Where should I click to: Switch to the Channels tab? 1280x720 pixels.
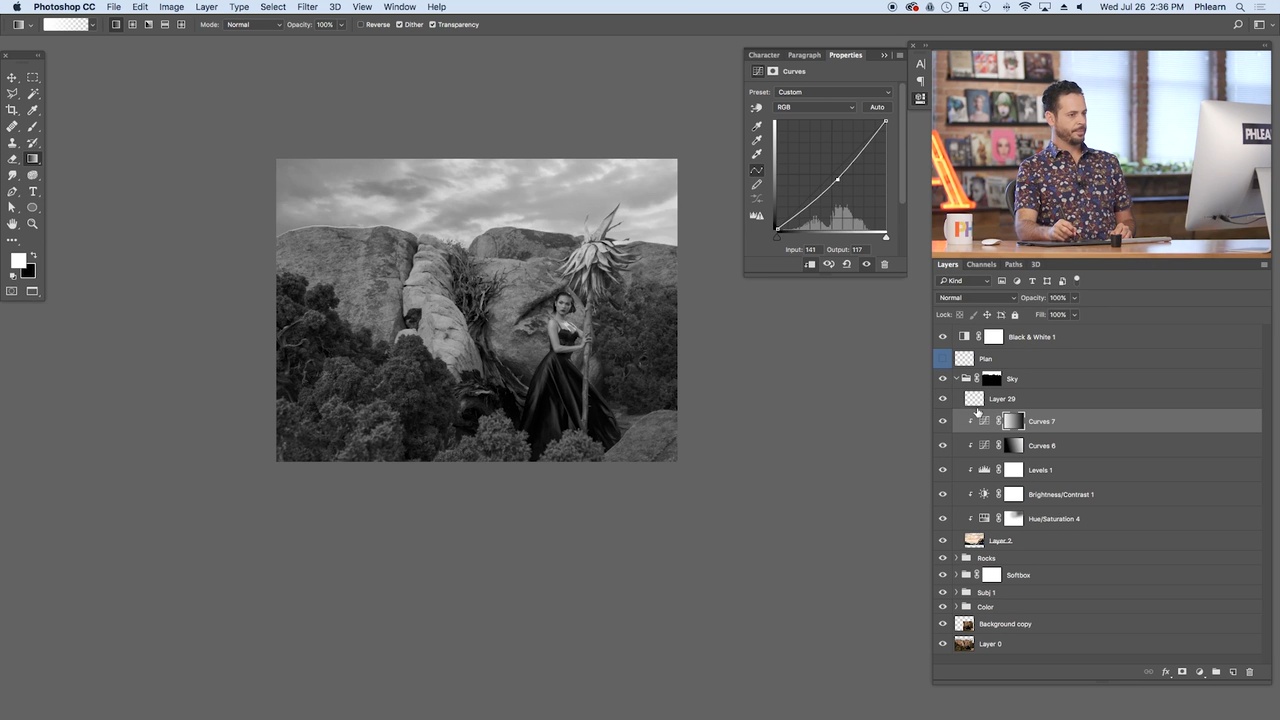pyautogui.click(x=981, y=264)
